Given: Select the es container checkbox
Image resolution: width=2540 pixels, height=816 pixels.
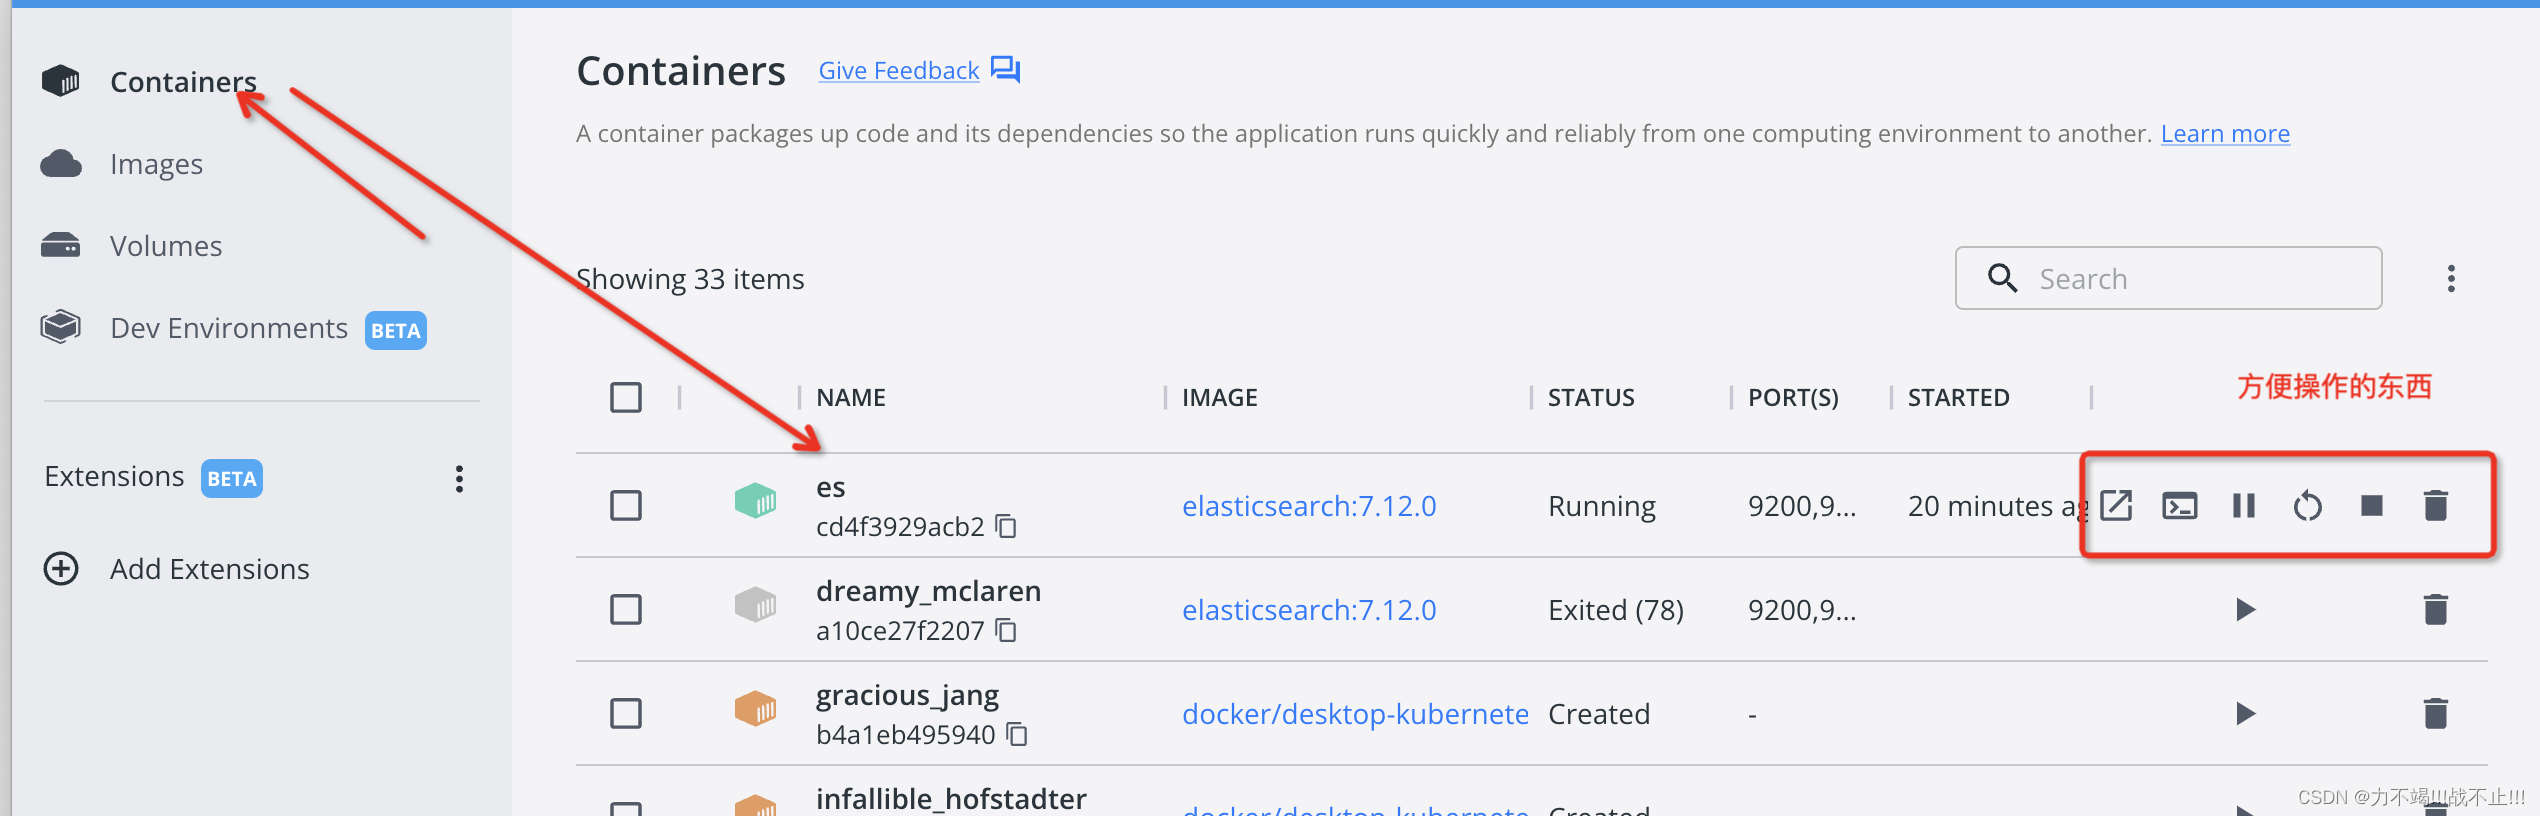Looking at the screenshot, I should [x=626, y=506].
